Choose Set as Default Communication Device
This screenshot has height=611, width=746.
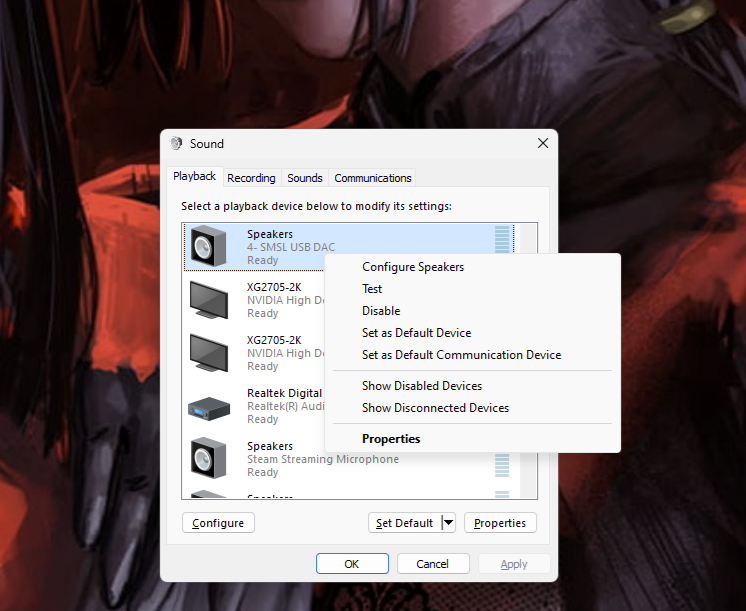pyautogui.click(x=461, y=355)
